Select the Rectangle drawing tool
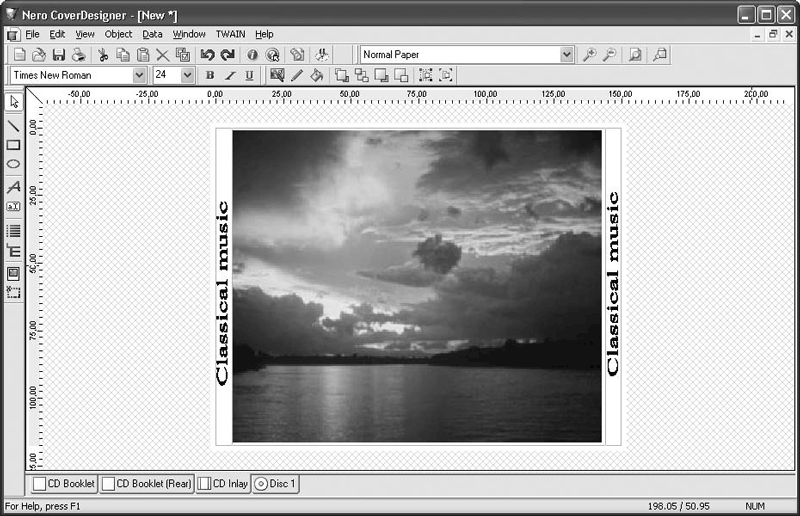 click(13, 145)
